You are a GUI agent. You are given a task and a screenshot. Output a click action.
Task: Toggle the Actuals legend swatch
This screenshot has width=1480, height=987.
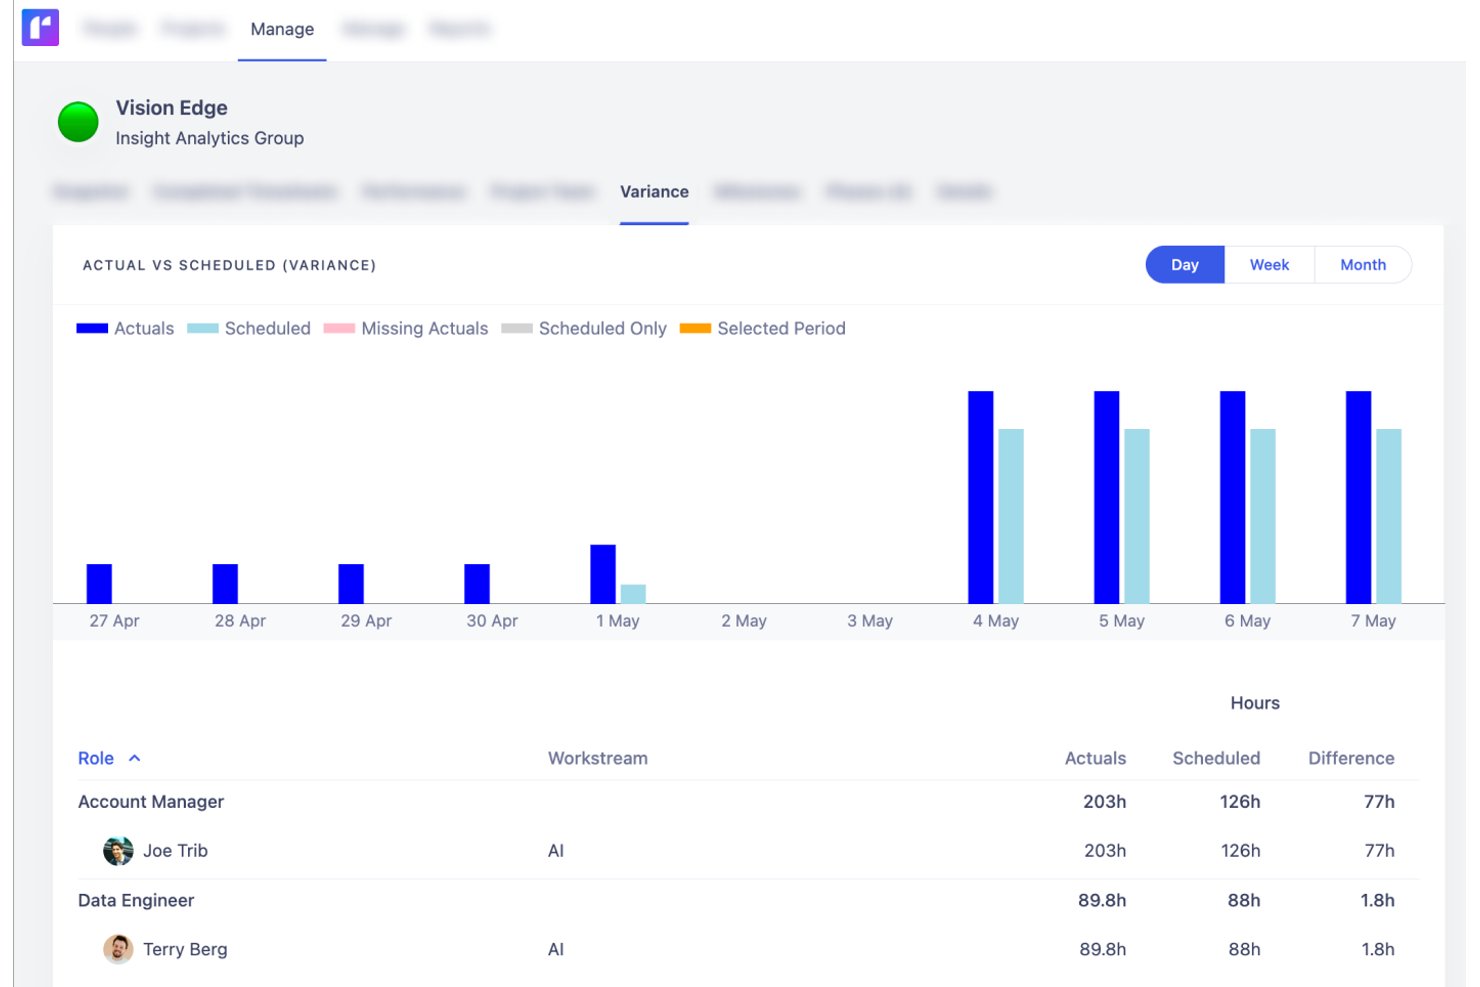point(92,328)
